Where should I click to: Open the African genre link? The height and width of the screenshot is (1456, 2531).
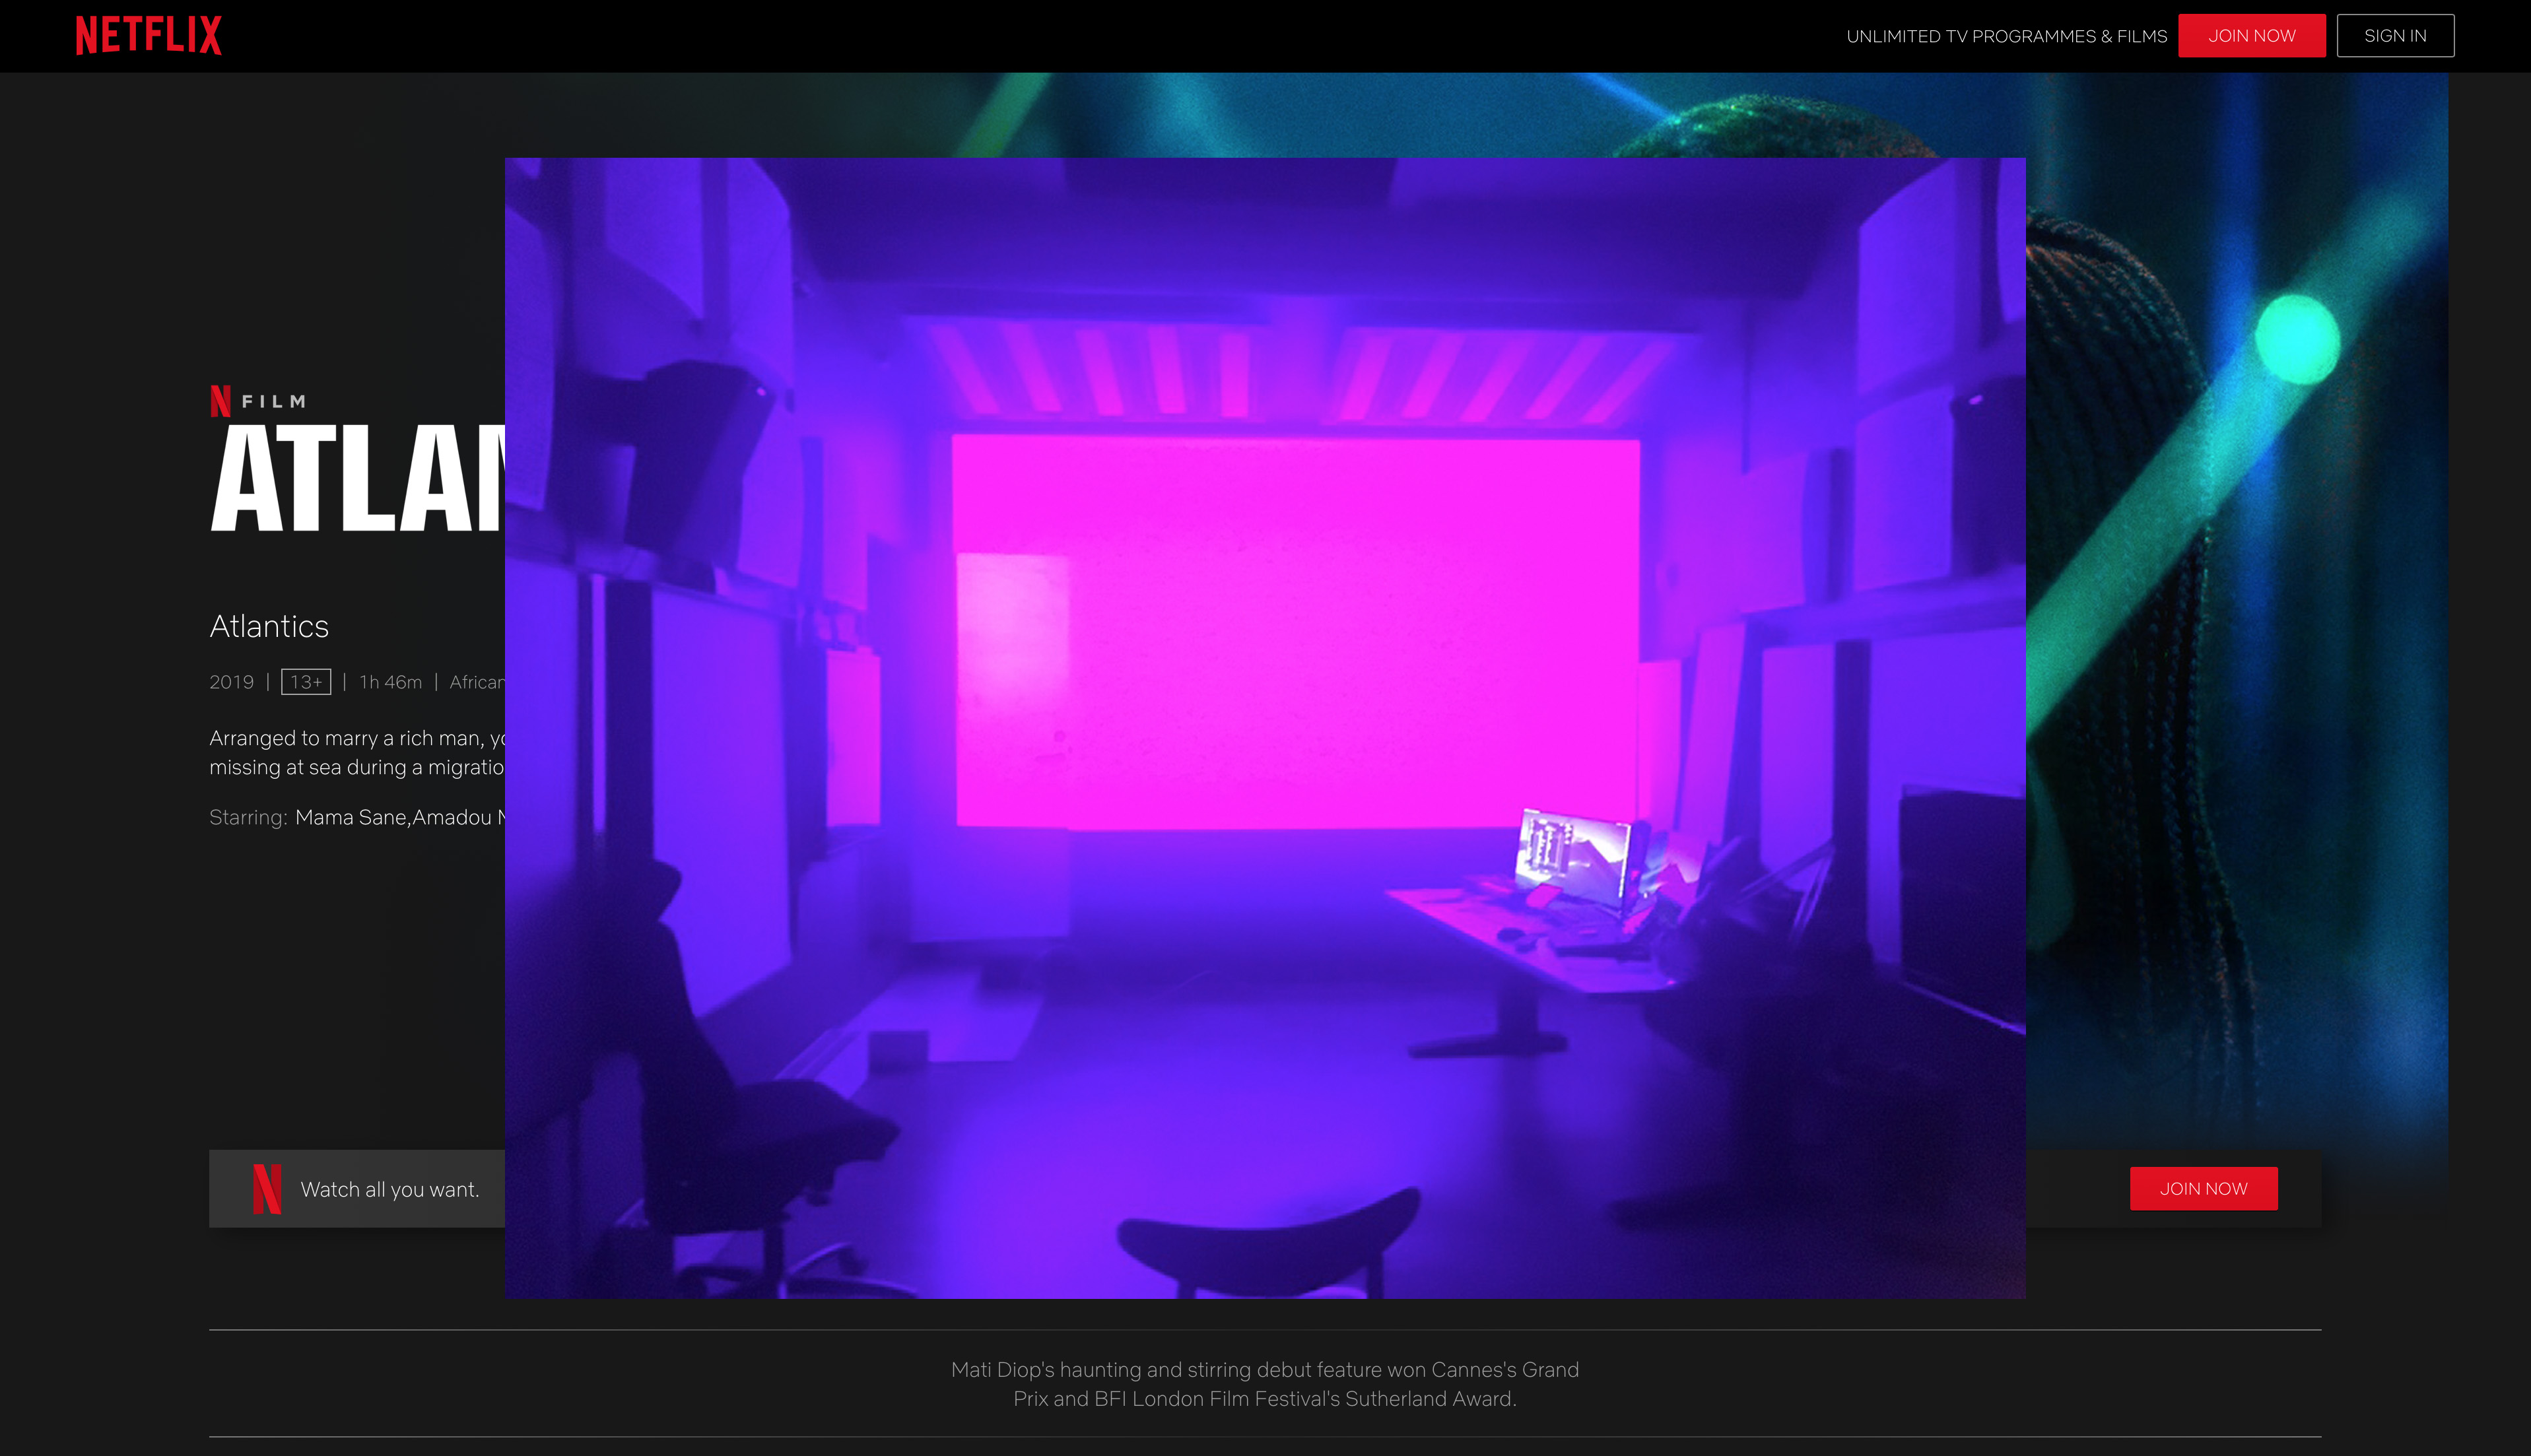[477, 682]
